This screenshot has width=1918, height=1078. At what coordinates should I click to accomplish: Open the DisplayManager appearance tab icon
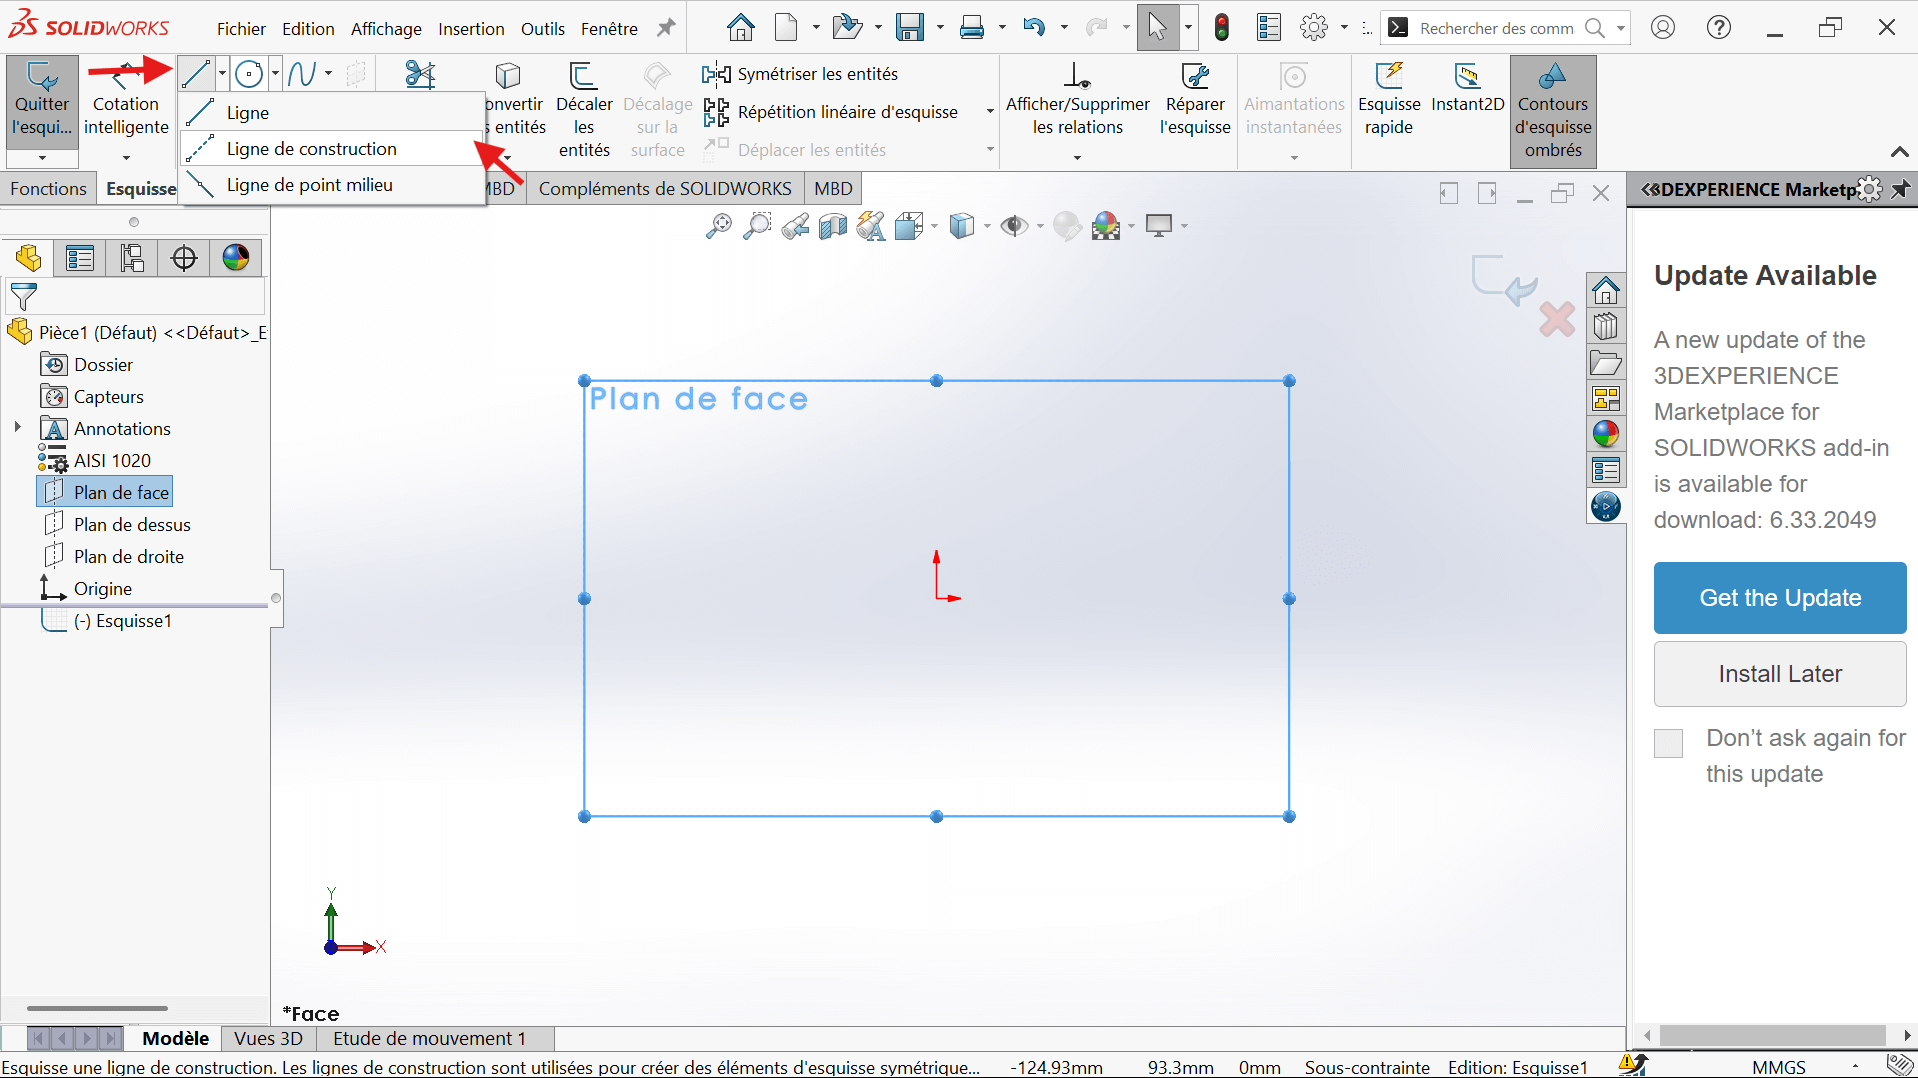pos(236,258)
